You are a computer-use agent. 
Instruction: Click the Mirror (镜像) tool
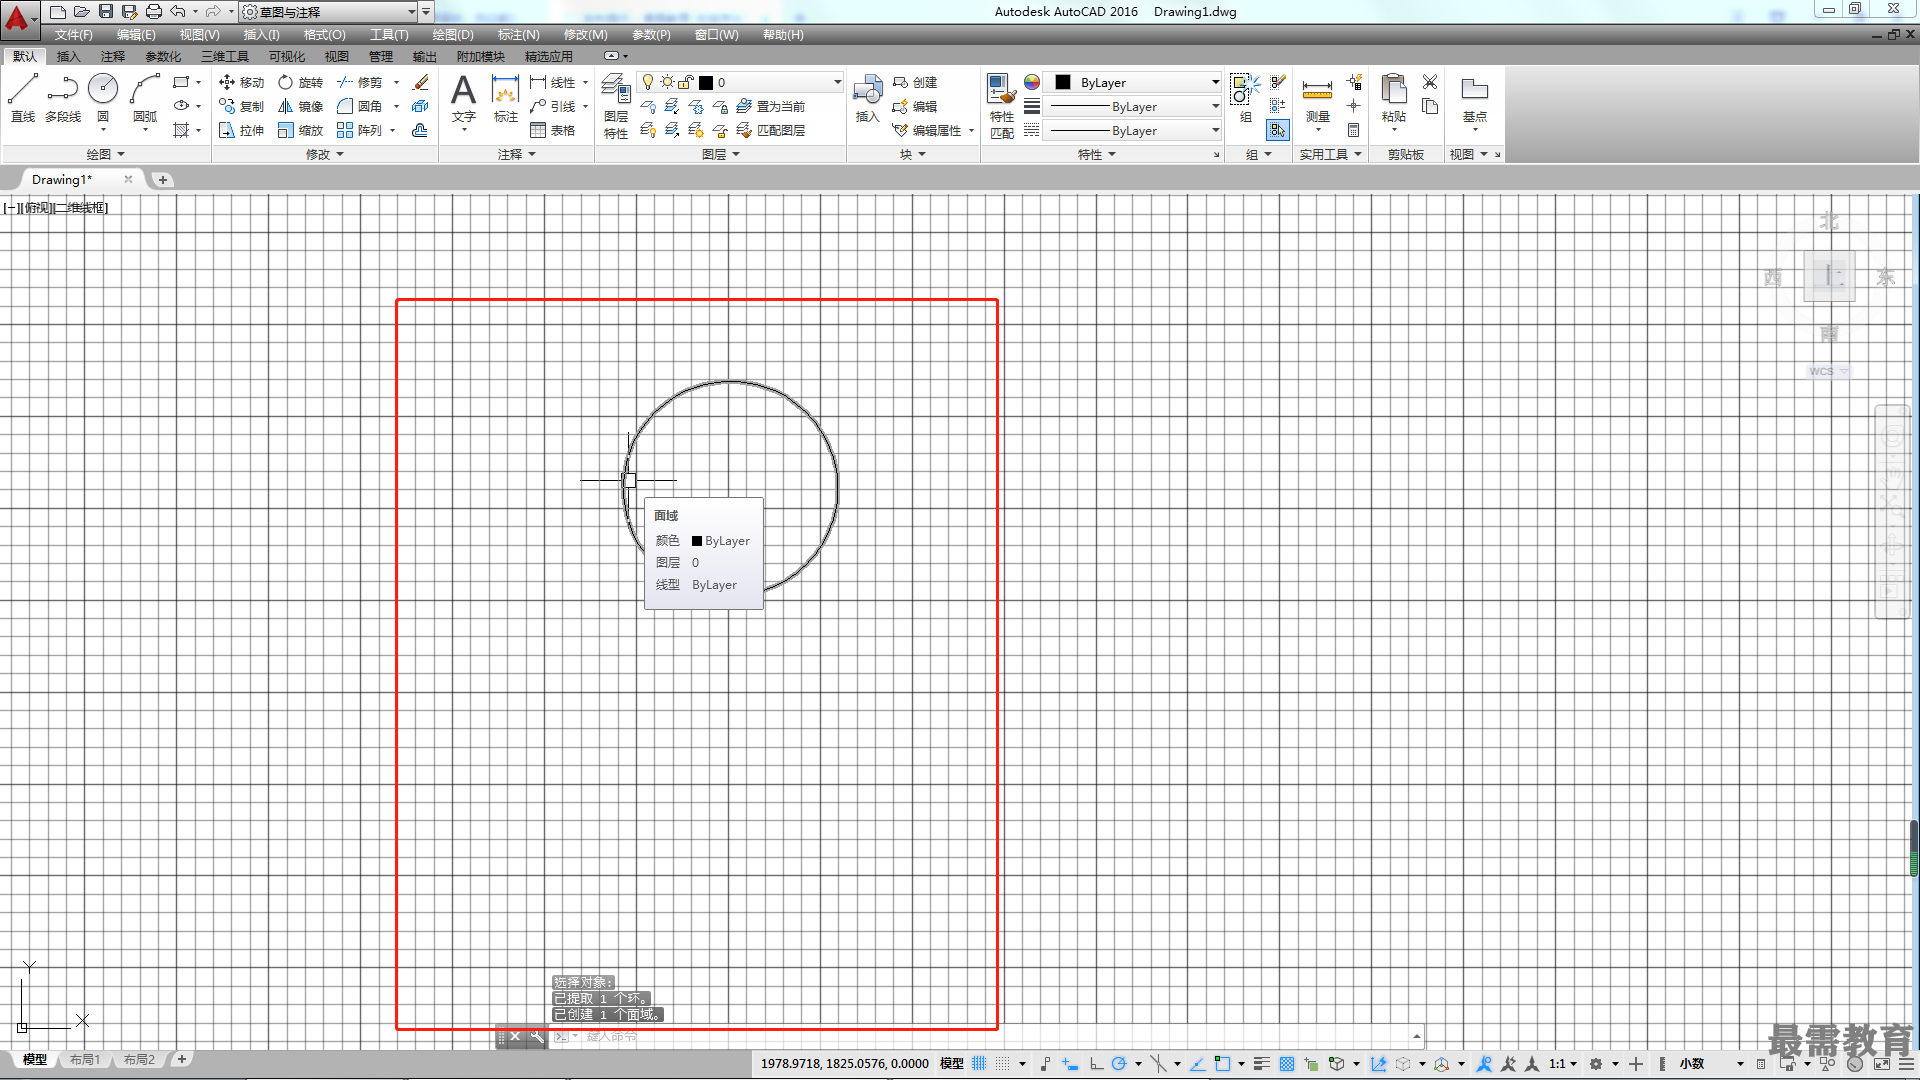coord(300,106)
